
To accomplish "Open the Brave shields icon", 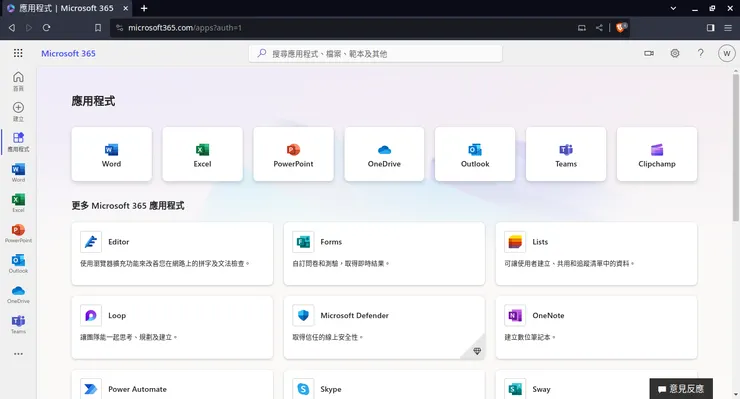I will (621, 27).
